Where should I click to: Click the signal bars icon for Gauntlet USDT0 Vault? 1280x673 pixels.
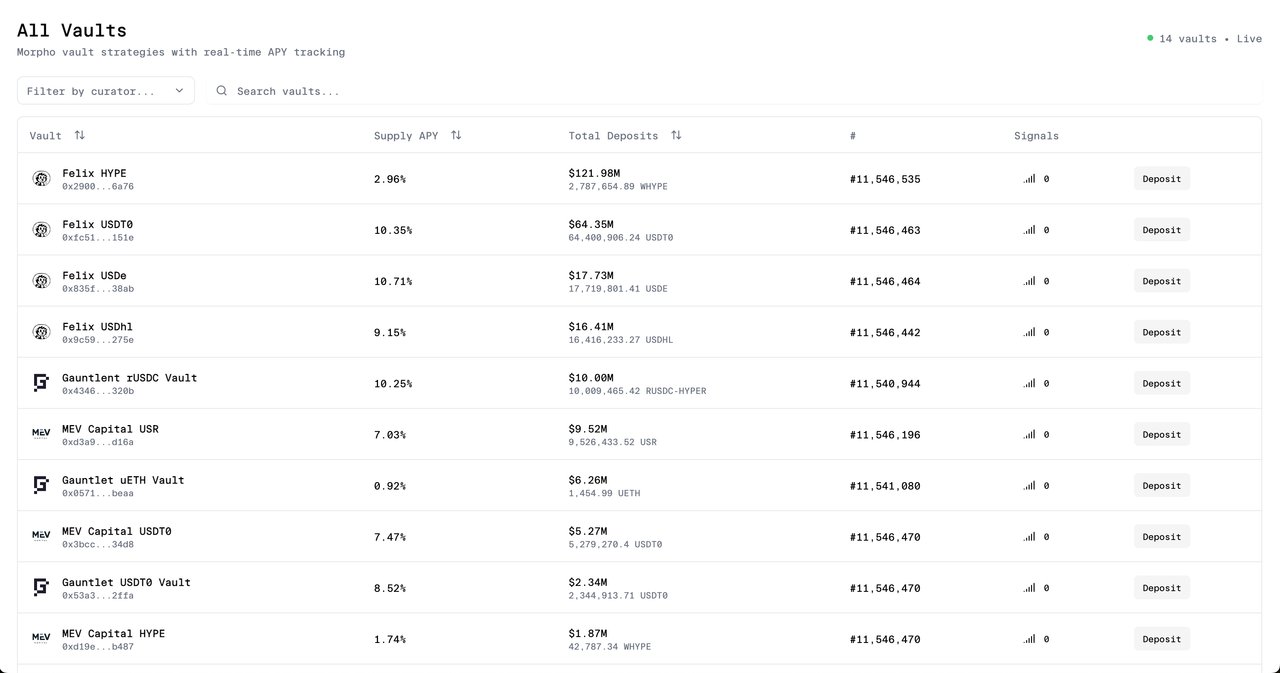pyautogui.click(x=1029, y=587)
